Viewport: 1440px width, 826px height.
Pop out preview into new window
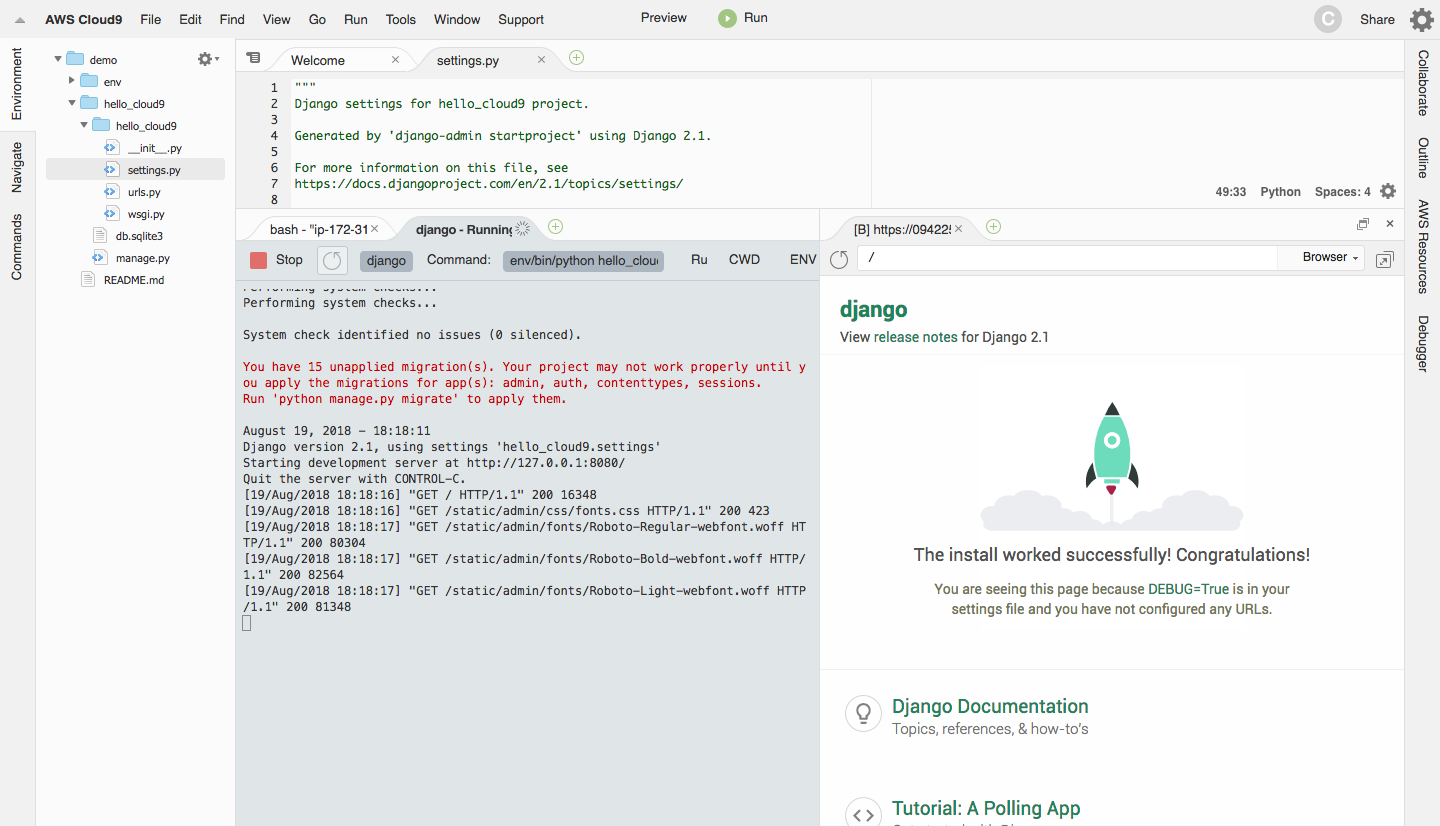click(x=1384, y=259)
